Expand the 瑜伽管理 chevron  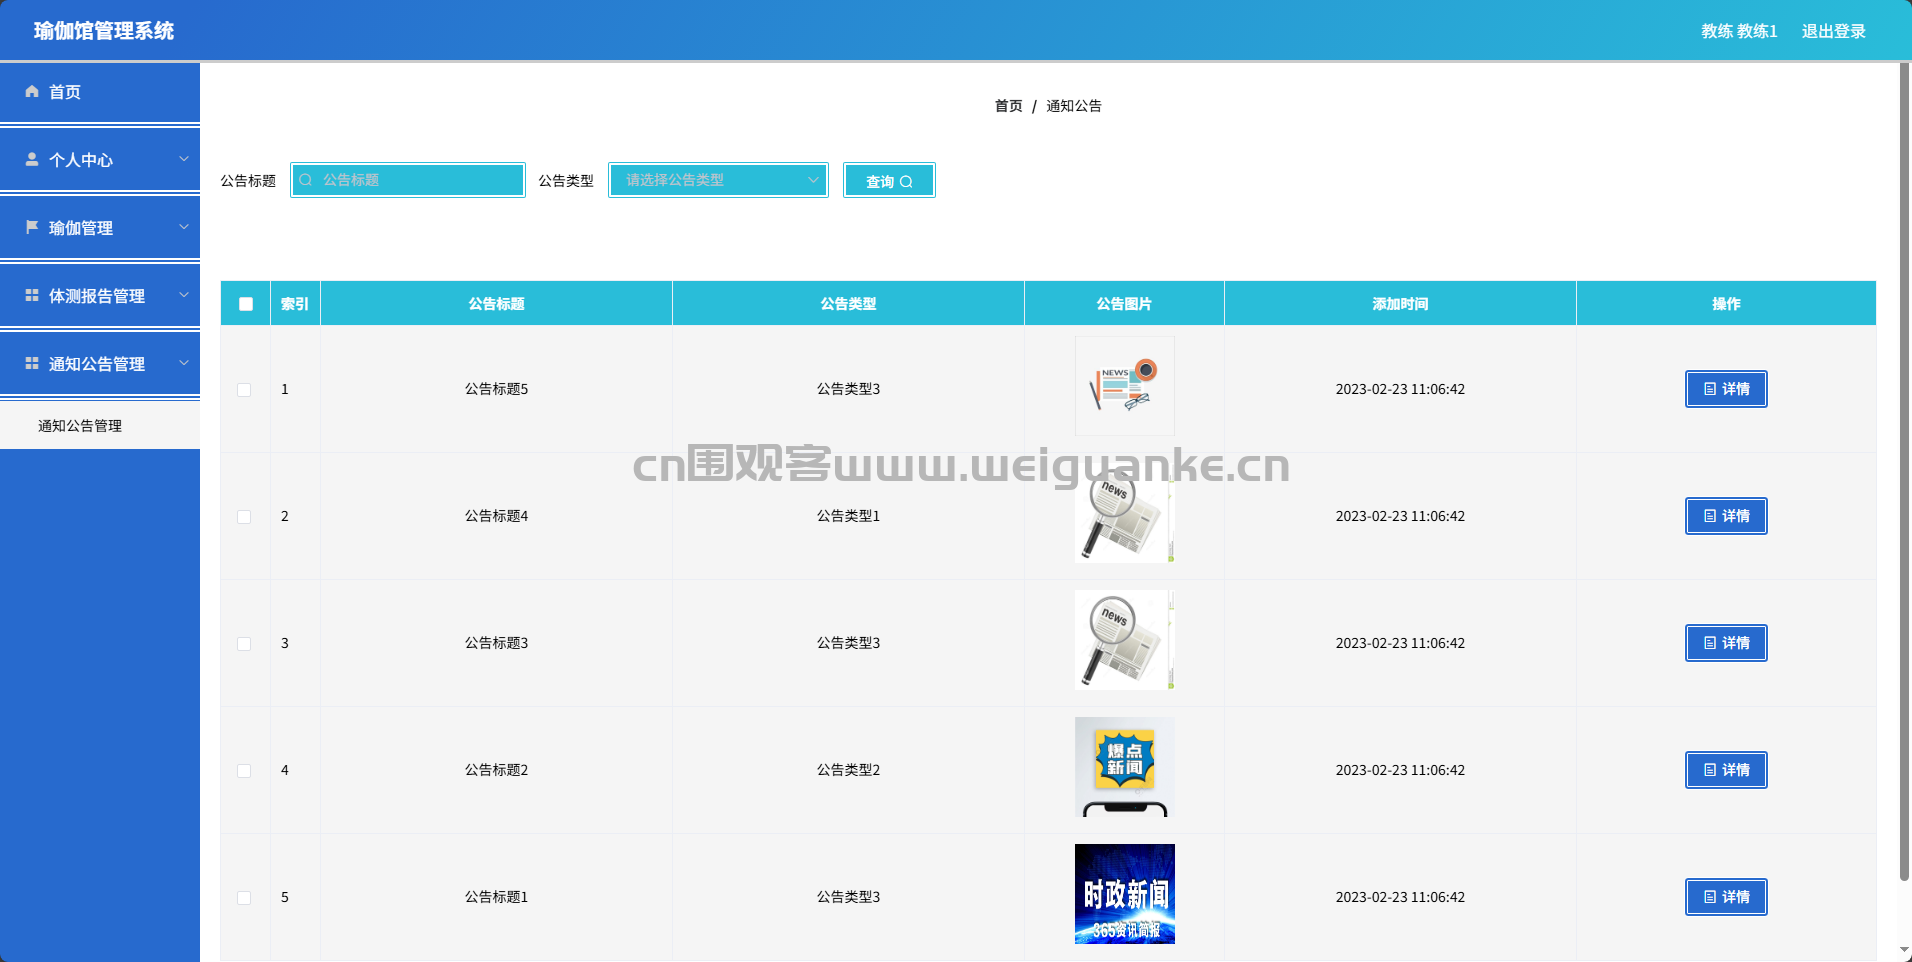(x=184, y=227)
